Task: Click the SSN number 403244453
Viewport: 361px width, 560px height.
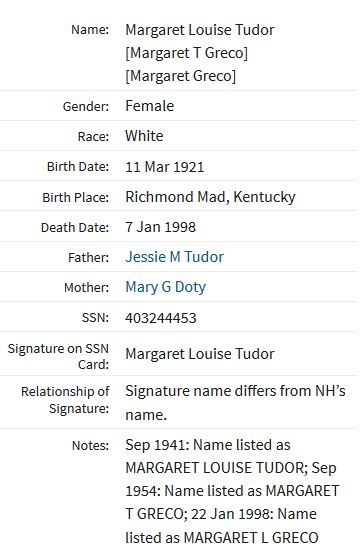Action: pos(161,318)
